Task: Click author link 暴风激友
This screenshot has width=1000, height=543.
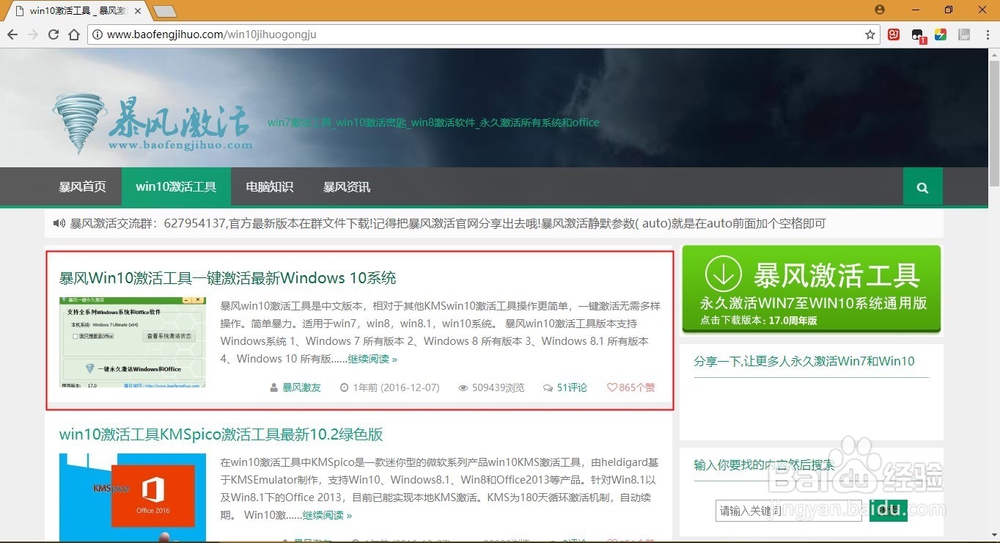Action: point(301,387)
